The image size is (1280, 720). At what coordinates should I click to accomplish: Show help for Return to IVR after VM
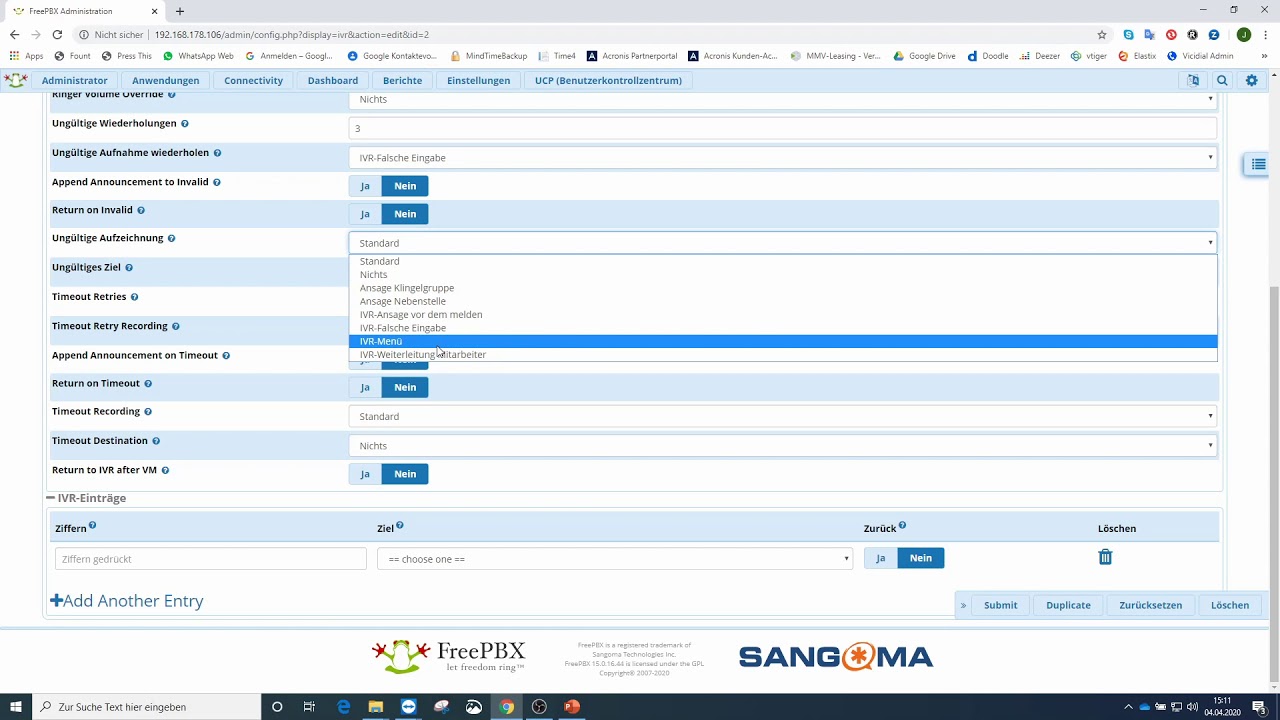click(166, 470)
